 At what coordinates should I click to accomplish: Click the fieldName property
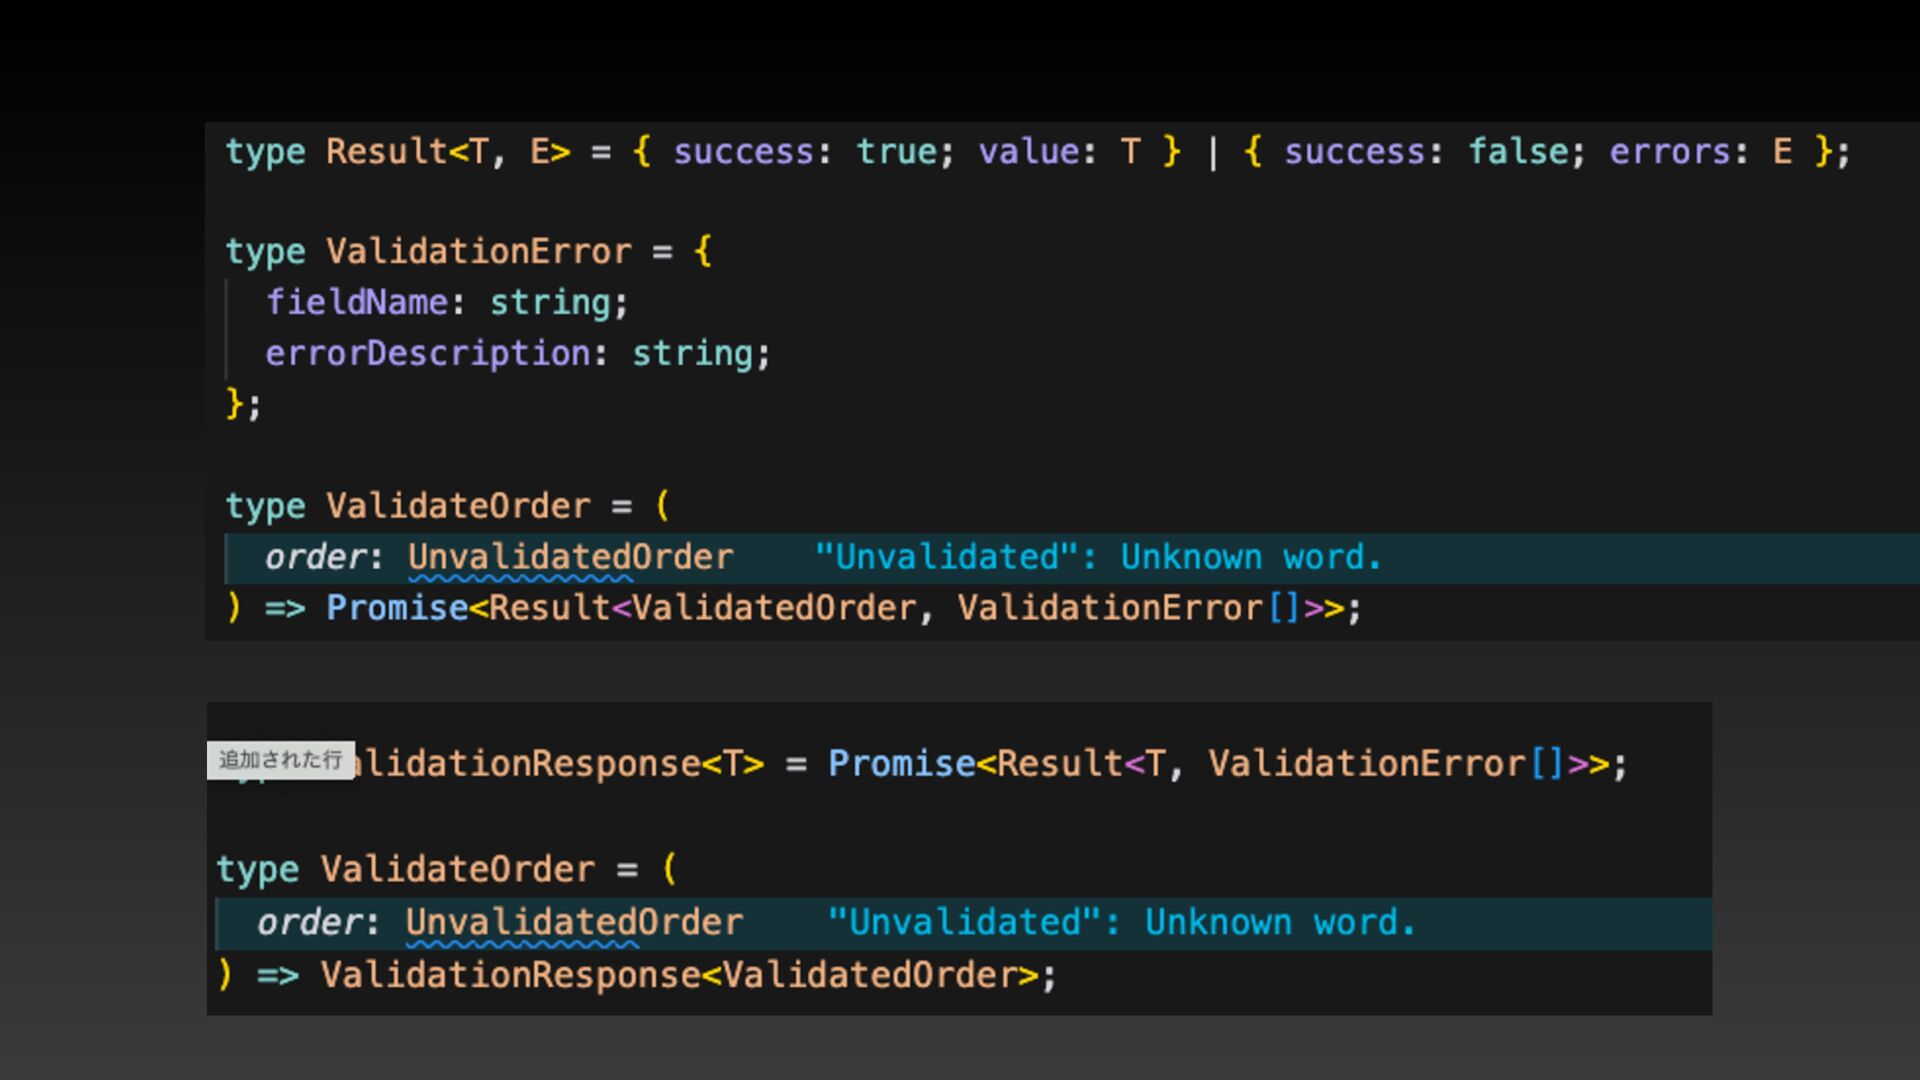pos(356,303)
